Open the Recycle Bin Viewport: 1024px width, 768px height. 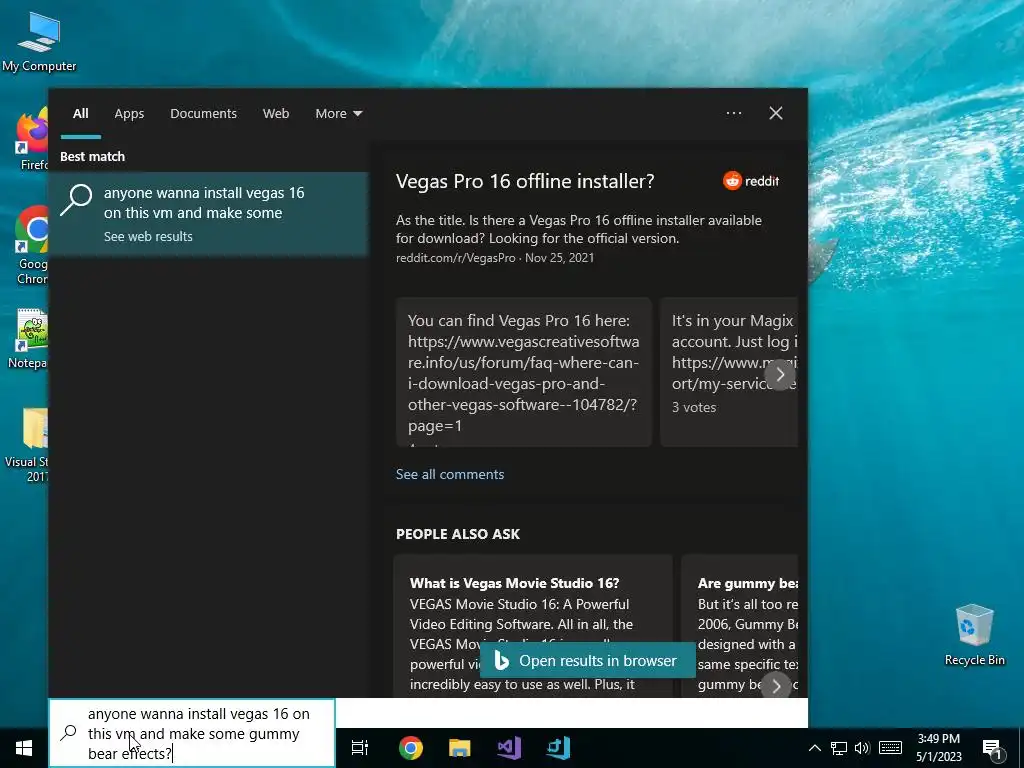[x=974, y=635]
